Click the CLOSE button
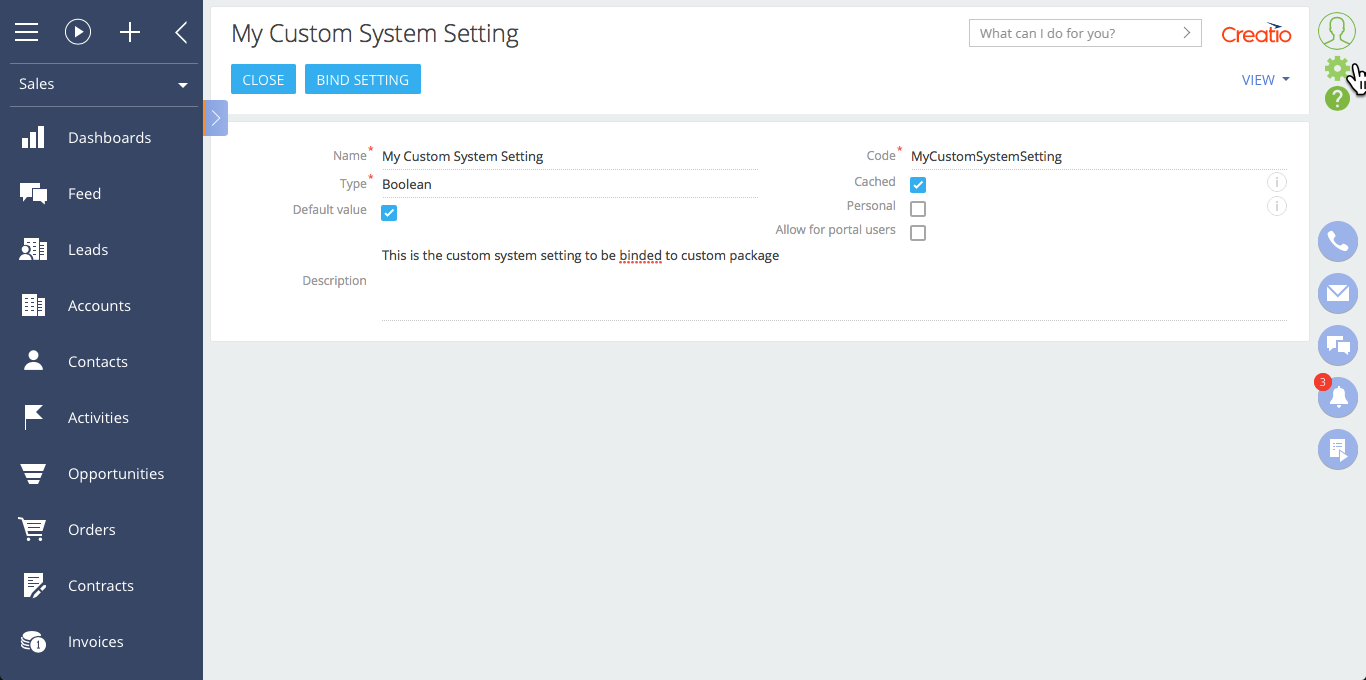 263,80
